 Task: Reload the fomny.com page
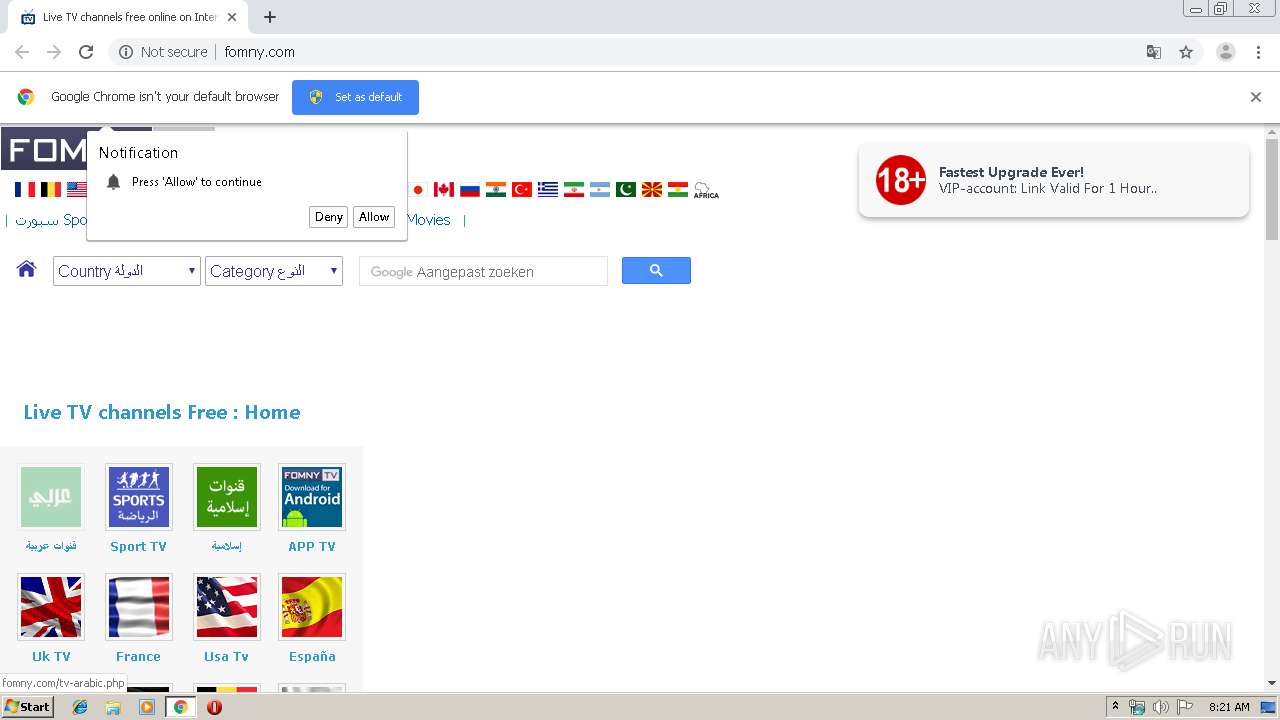86,52
